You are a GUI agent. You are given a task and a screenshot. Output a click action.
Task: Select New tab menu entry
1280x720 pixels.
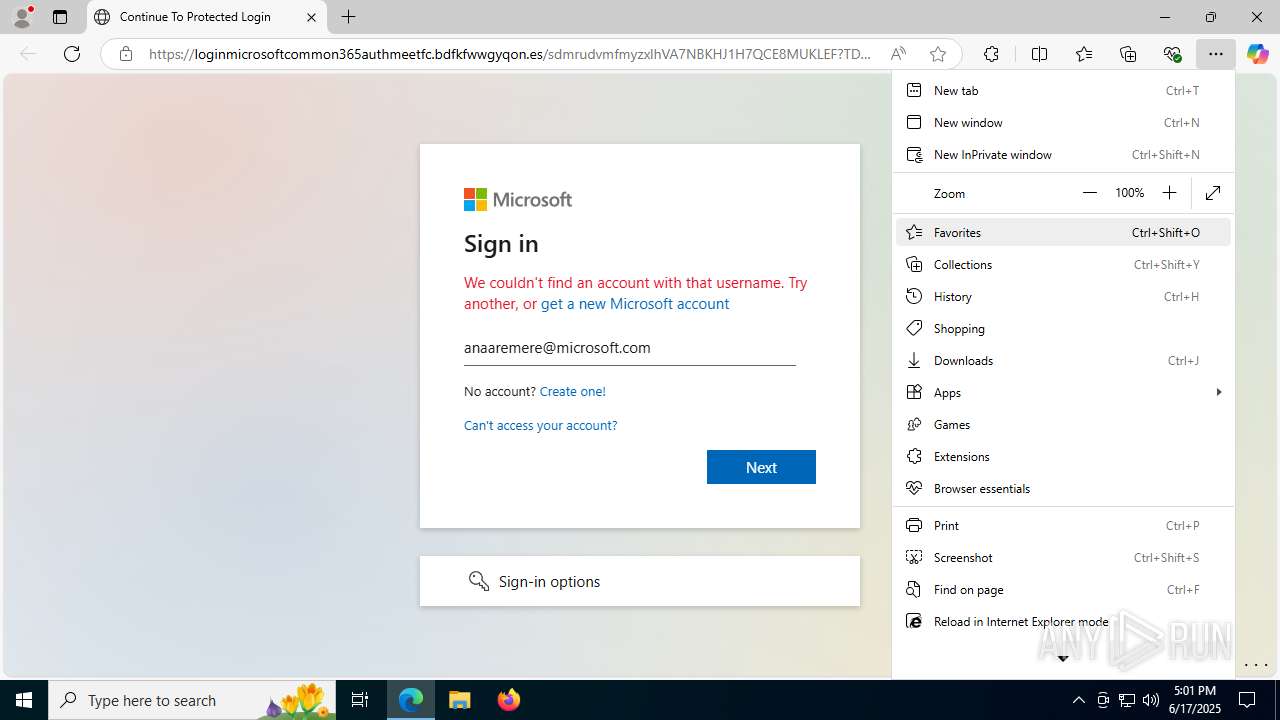(1063, 90)
